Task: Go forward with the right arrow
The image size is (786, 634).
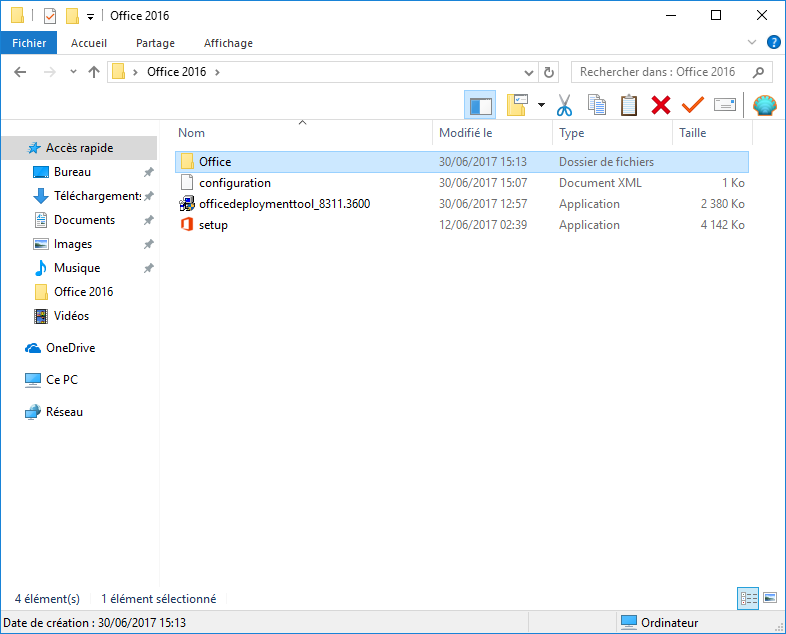Action: [x=50, y=72]
